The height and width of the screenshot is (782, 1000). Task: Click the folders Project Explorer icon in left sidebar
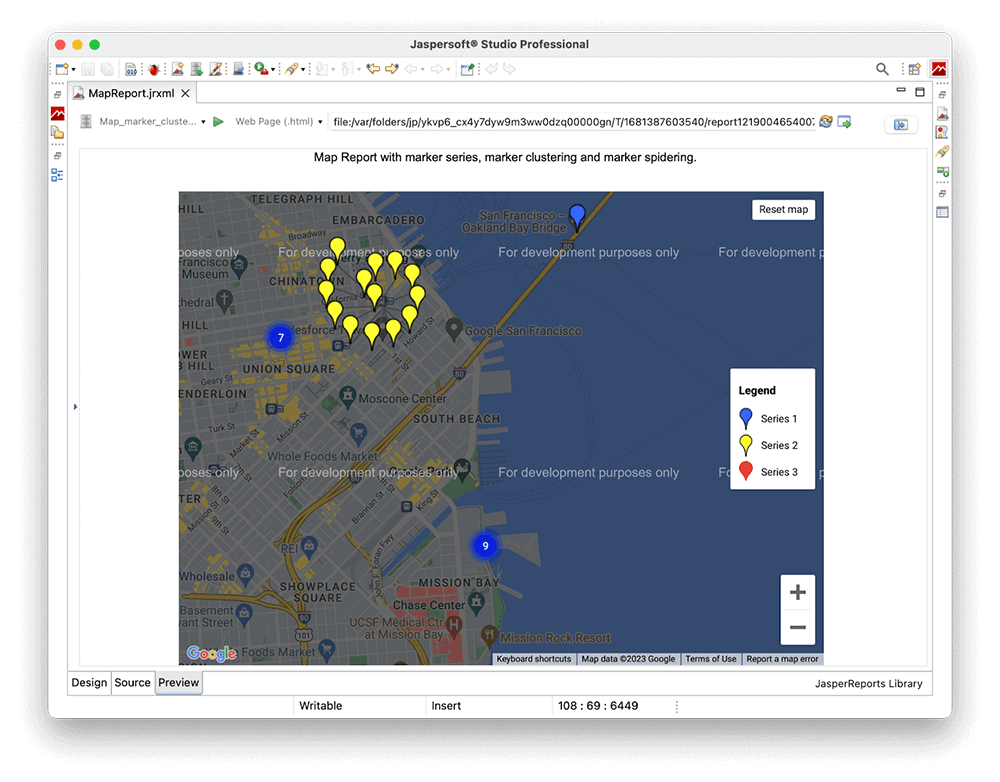tap(57, 132)
